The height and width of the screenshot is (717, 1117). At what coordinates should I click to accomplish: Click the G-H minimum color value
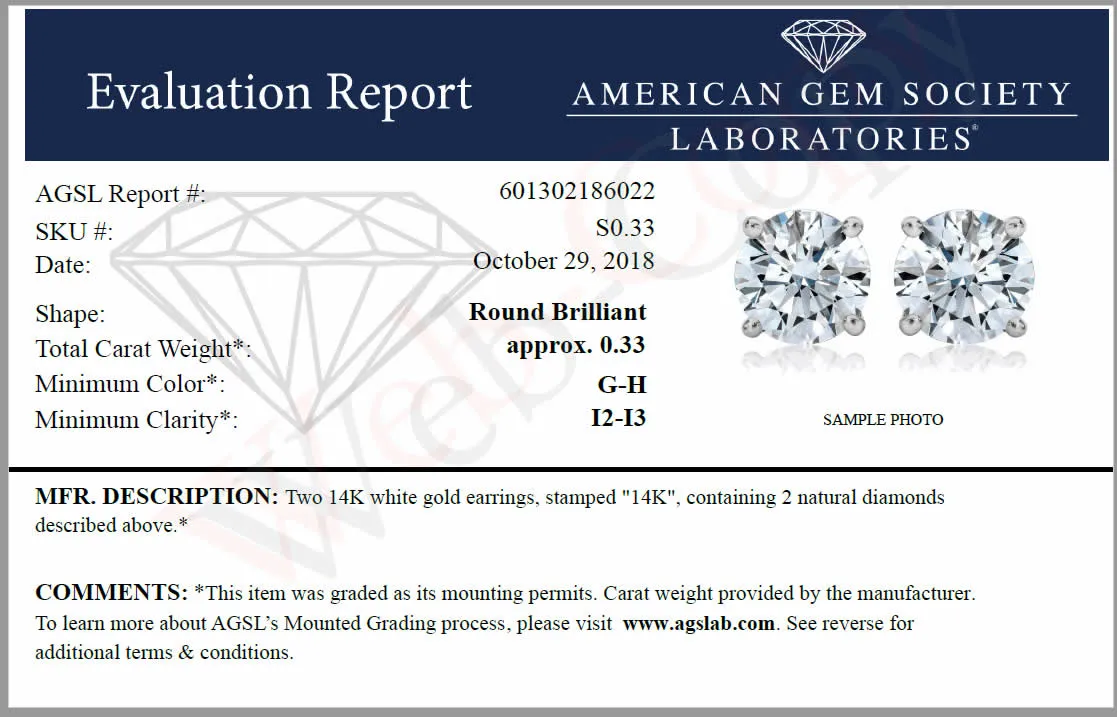[622, 385]
